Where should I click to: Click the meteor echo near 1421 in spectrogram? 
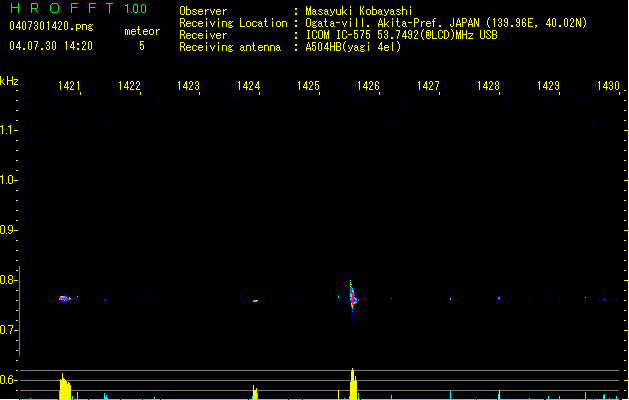point(65,298)
